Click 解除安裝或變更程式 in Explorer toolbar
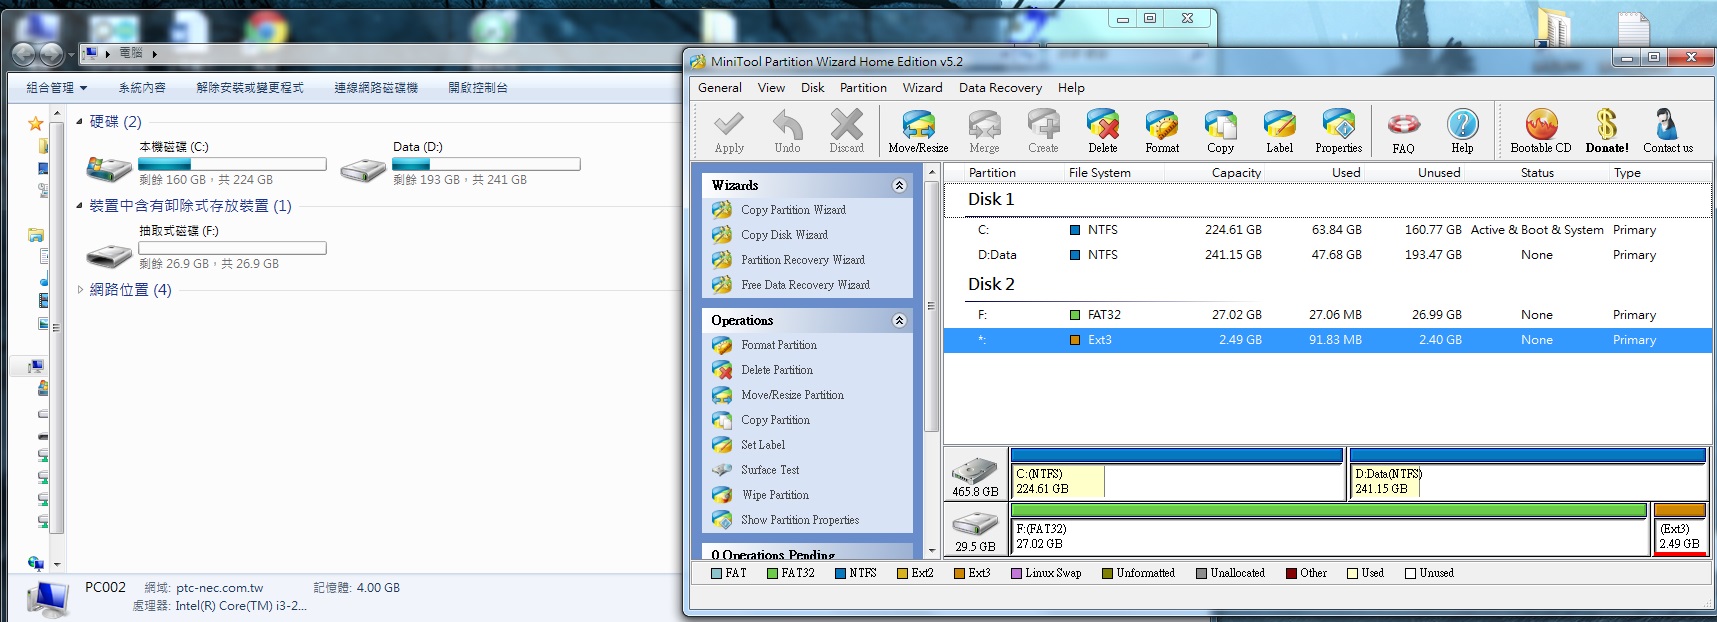The height and width of the screenshot is (622, 1717). 250,88
